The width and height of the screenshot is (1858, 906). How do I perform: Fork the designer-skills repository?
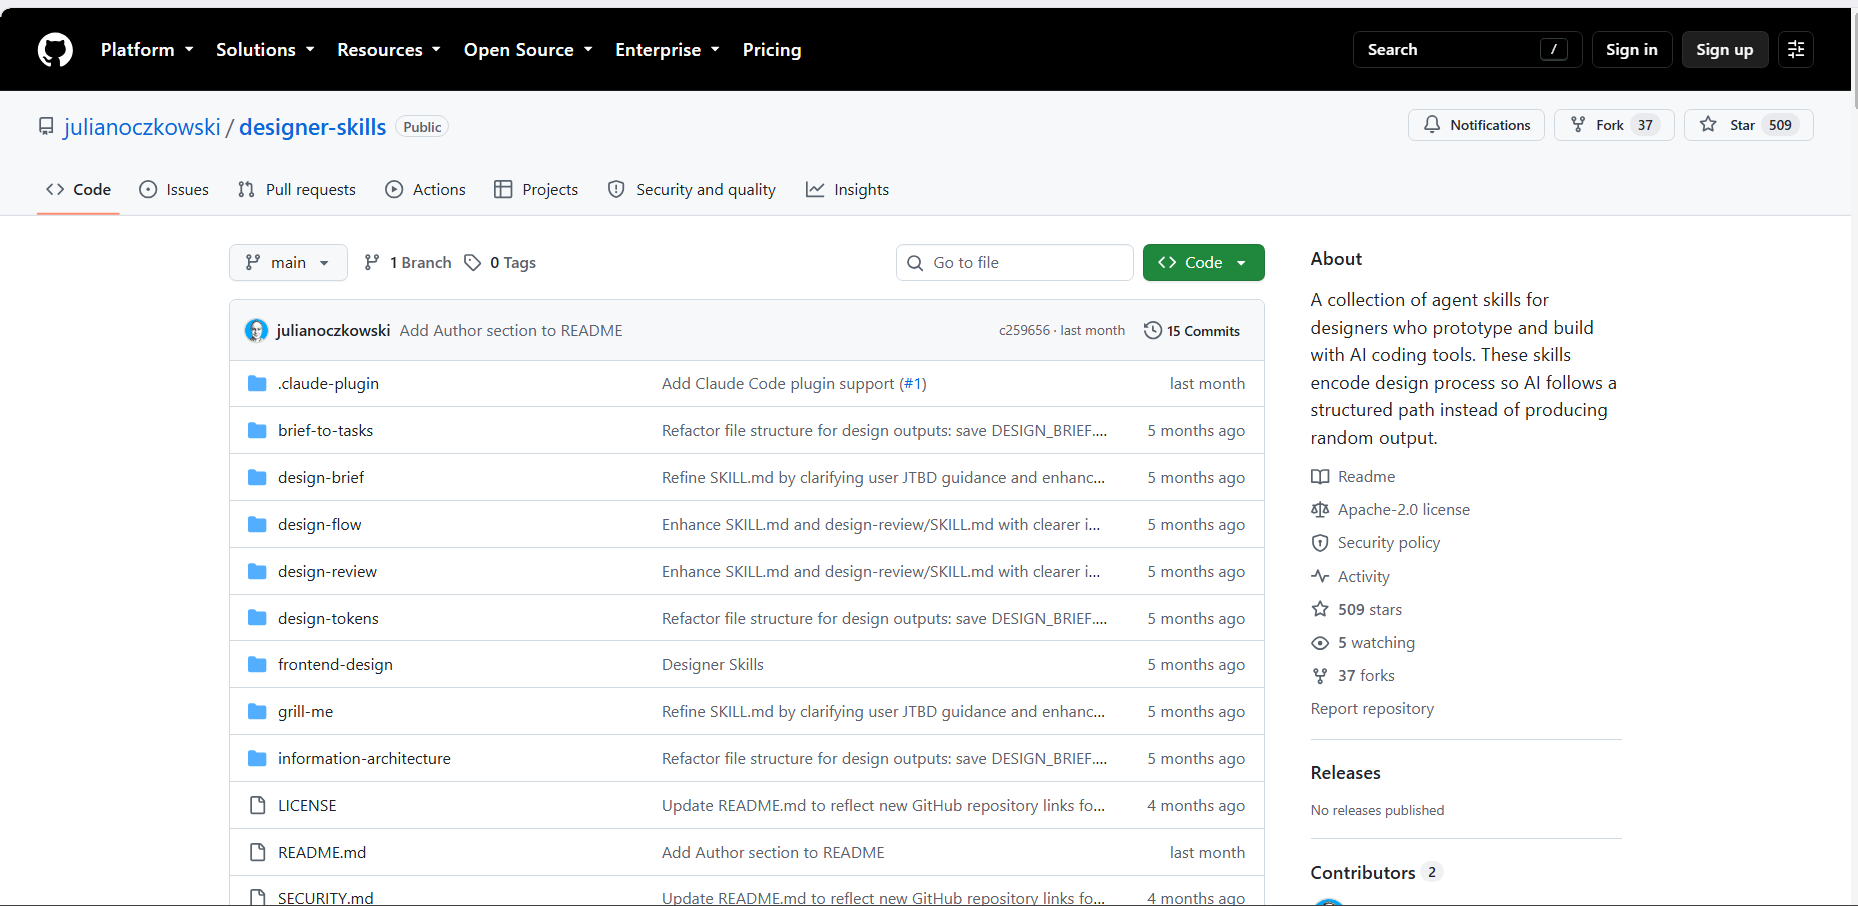(x=1614, y=125)
